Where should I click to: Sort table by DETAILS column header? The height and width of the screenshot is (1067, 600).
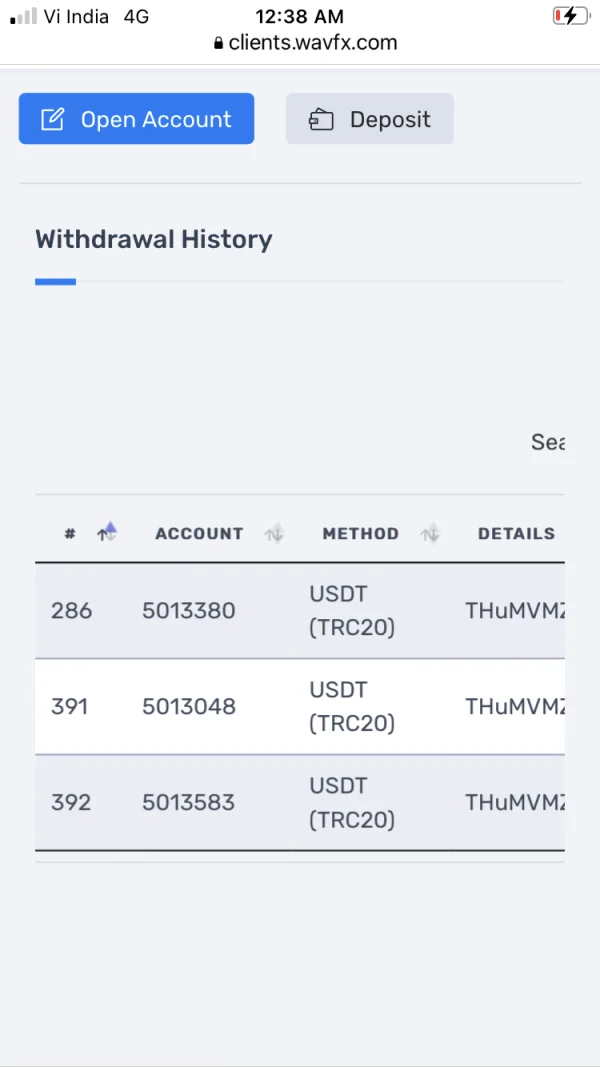516,534
